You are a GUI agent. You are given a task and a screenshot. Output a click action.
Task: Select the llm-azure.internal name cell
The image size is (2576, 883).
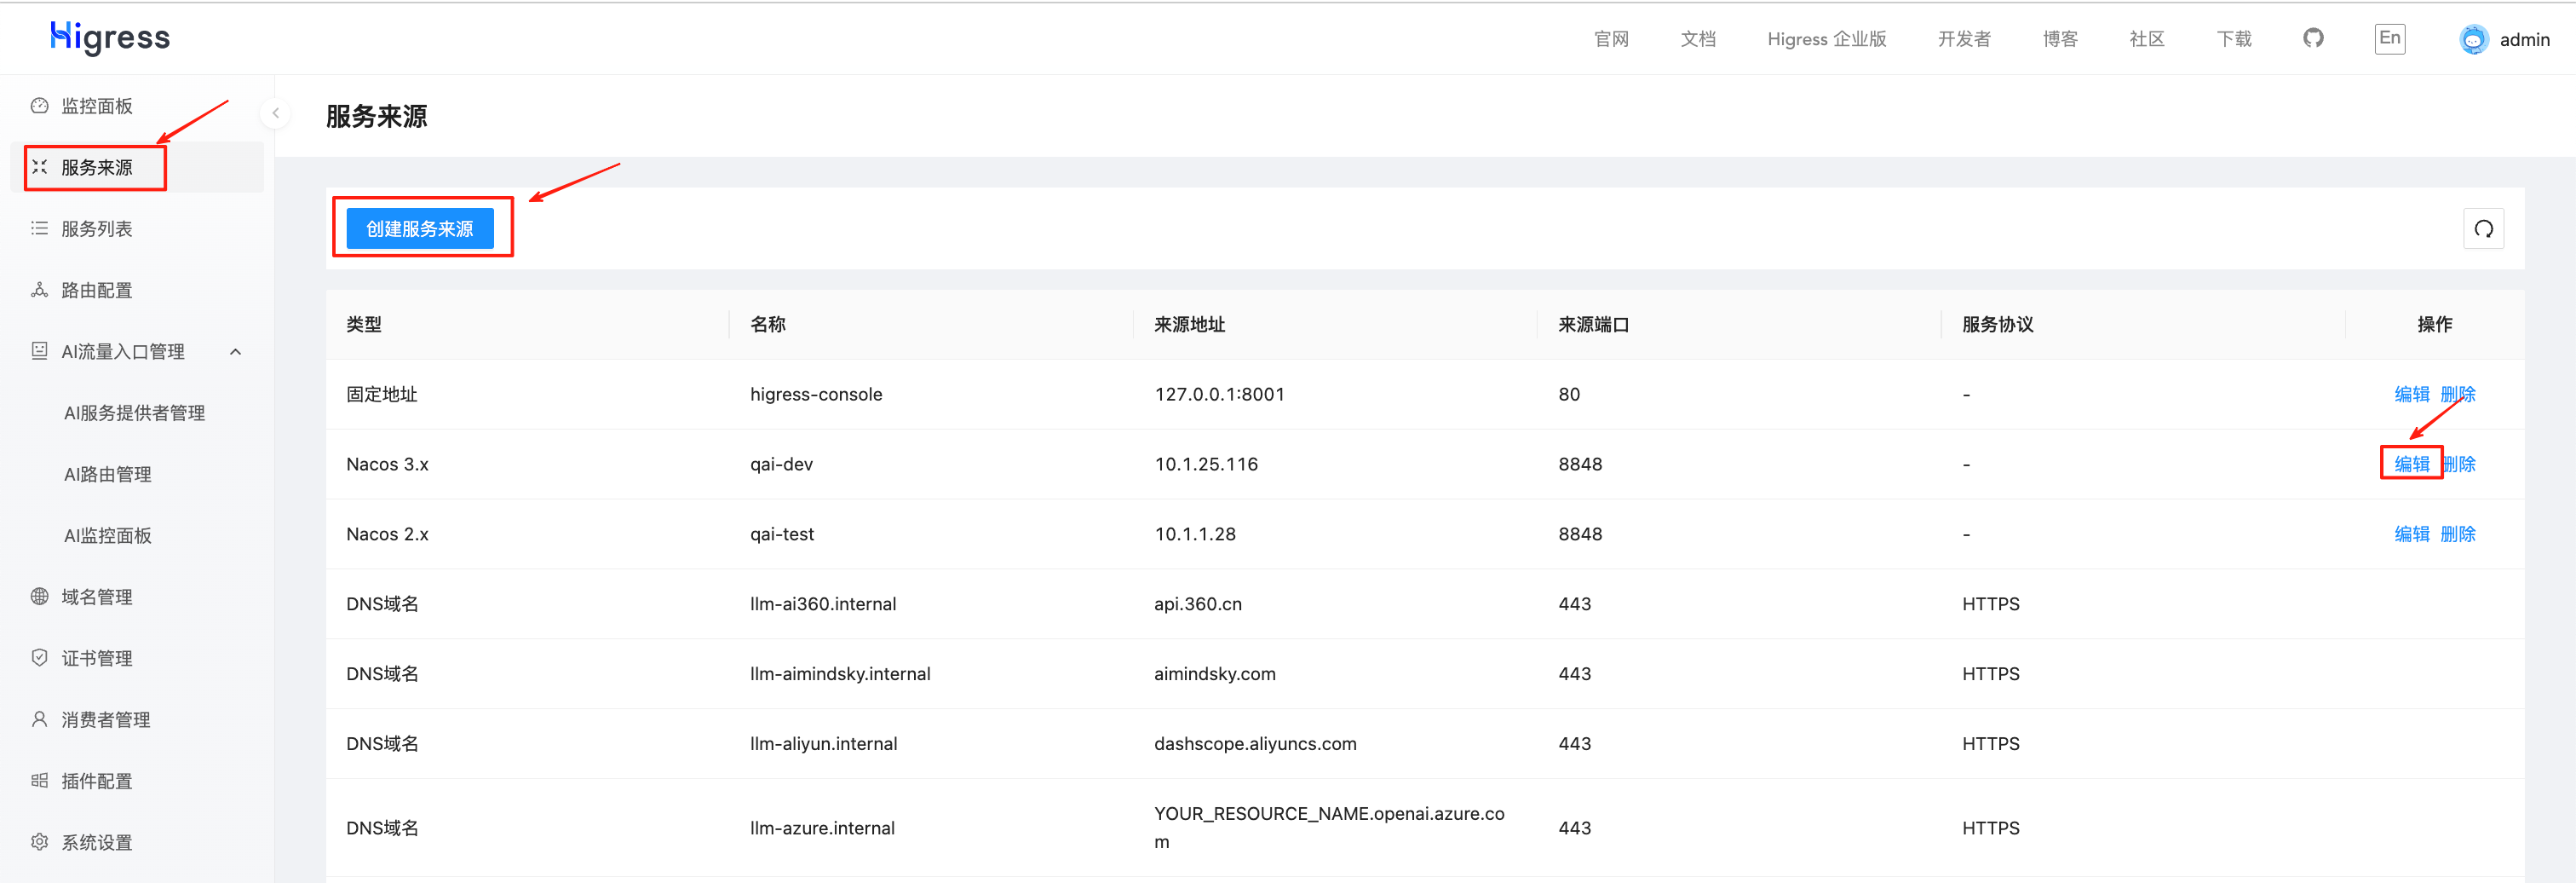(822, 828)
